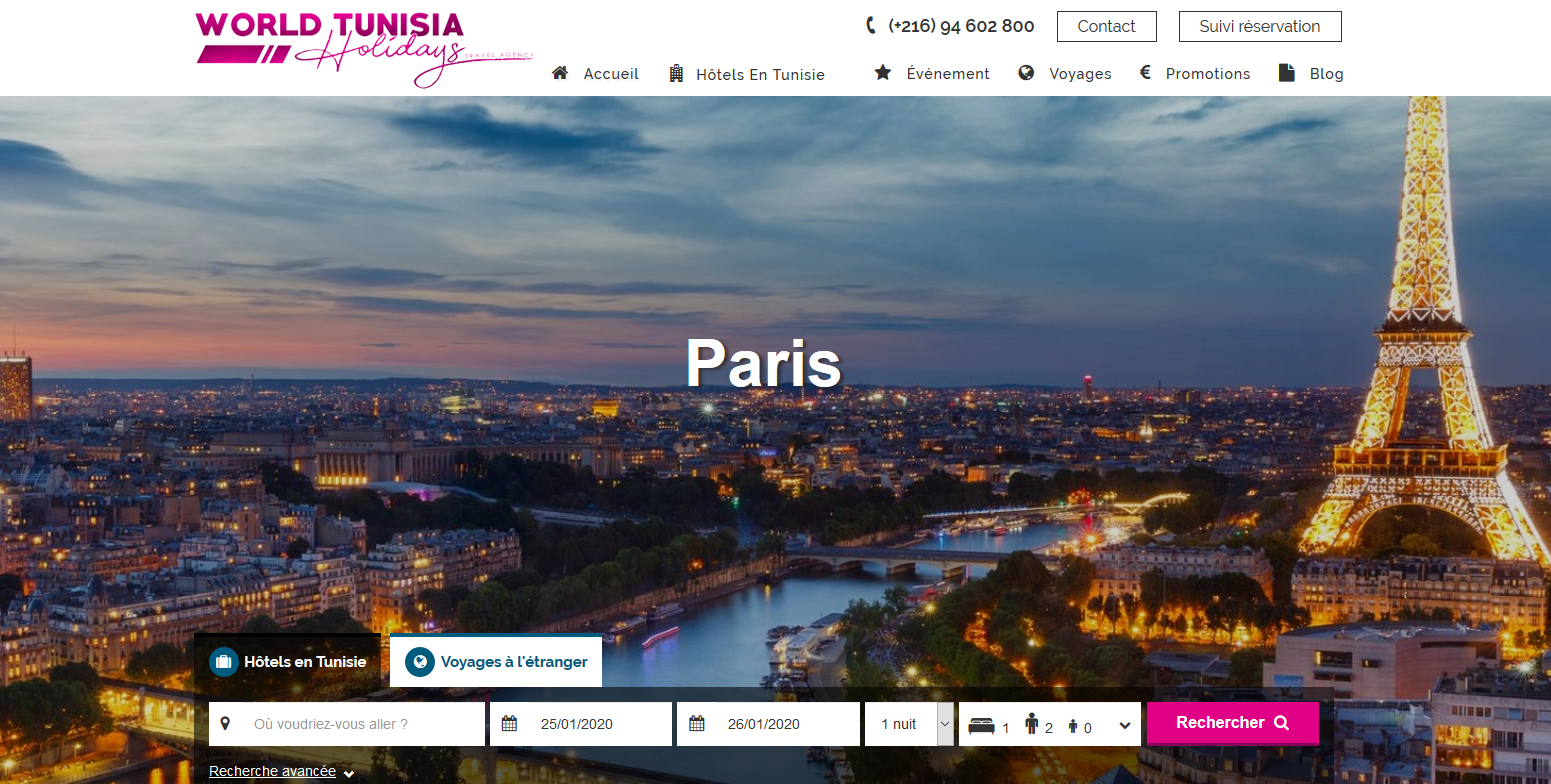Click the globe icon beside Voyages
1551x784 pixels.
pyautogui.click(x=1026, y=73)
